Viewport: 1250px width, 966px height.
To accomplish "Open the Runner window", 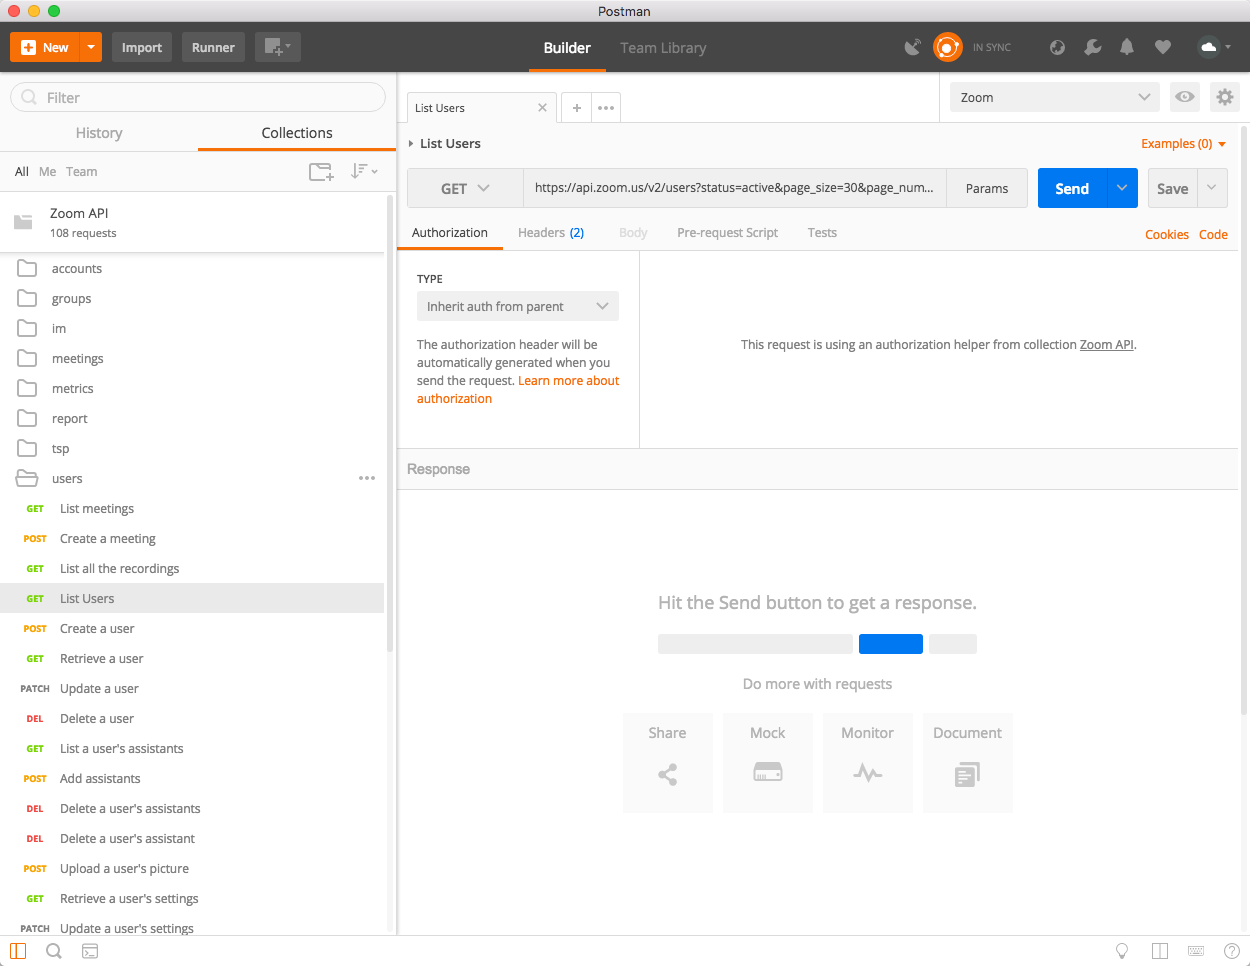I will point(212,46).
